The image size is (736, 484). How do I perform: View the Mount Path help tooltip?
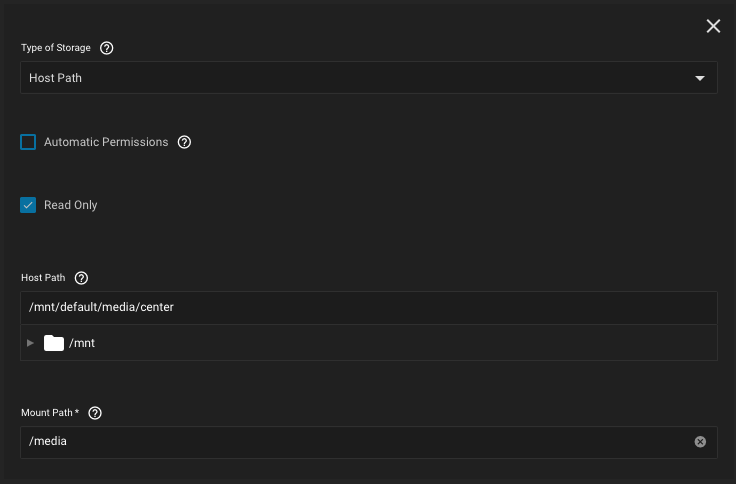(95, 413)
